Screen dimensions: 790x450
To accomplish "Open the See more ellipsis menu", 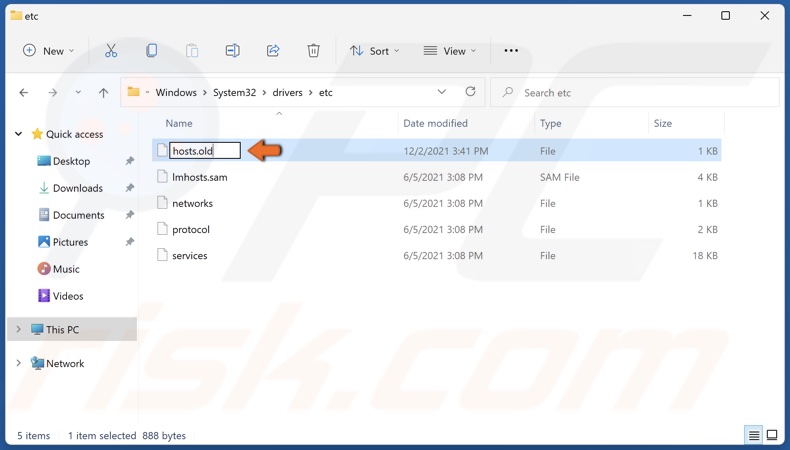I will 511,51.
